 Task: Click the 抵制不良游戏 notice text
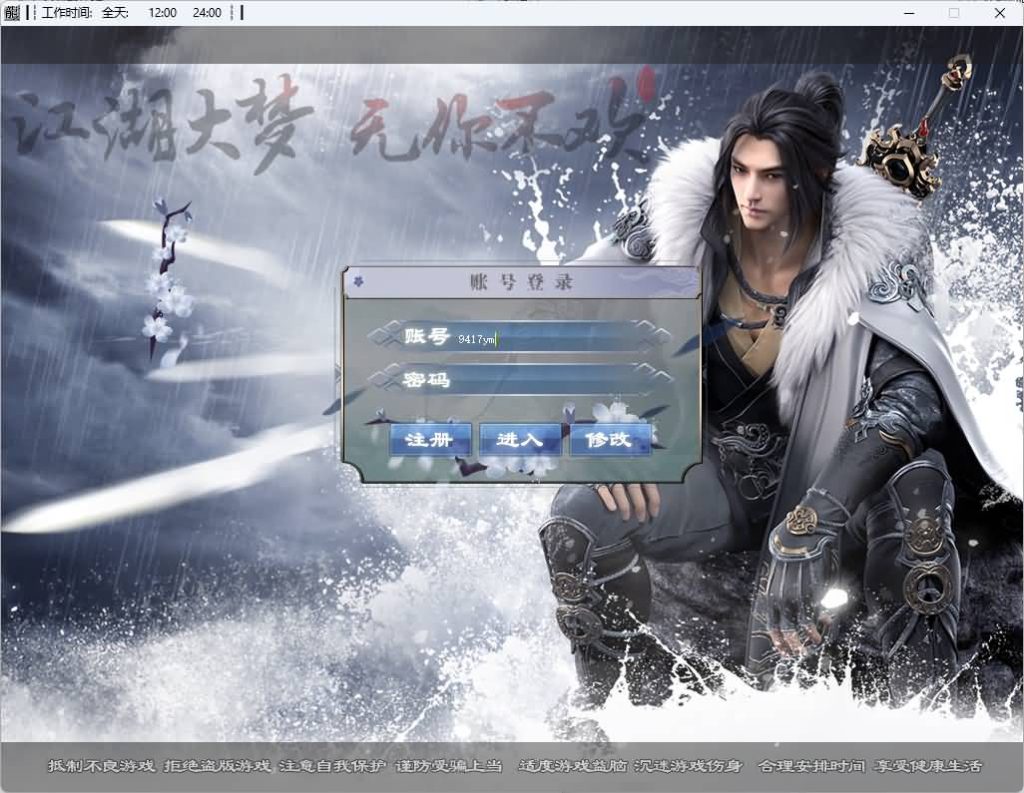(101, 766)
